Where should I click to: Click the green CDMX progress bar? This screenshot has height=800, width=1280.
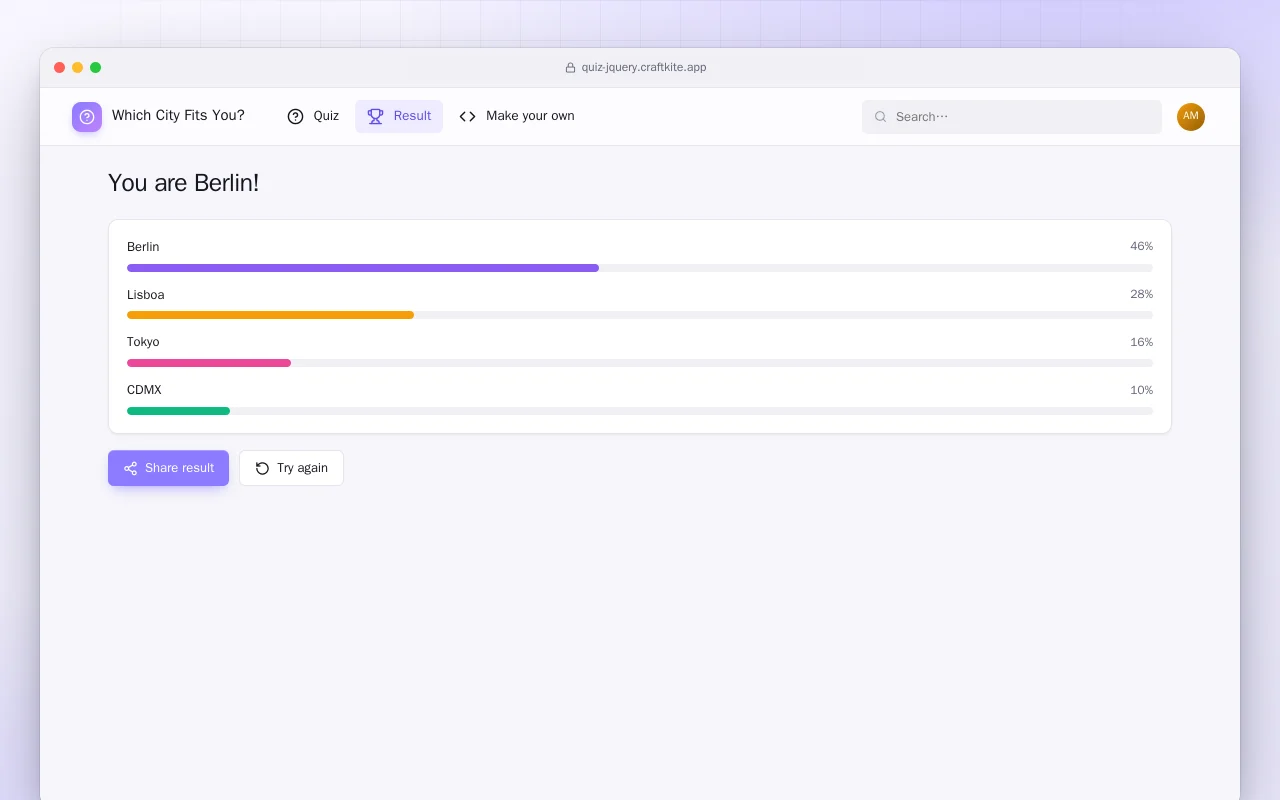[x=178, y=411]
